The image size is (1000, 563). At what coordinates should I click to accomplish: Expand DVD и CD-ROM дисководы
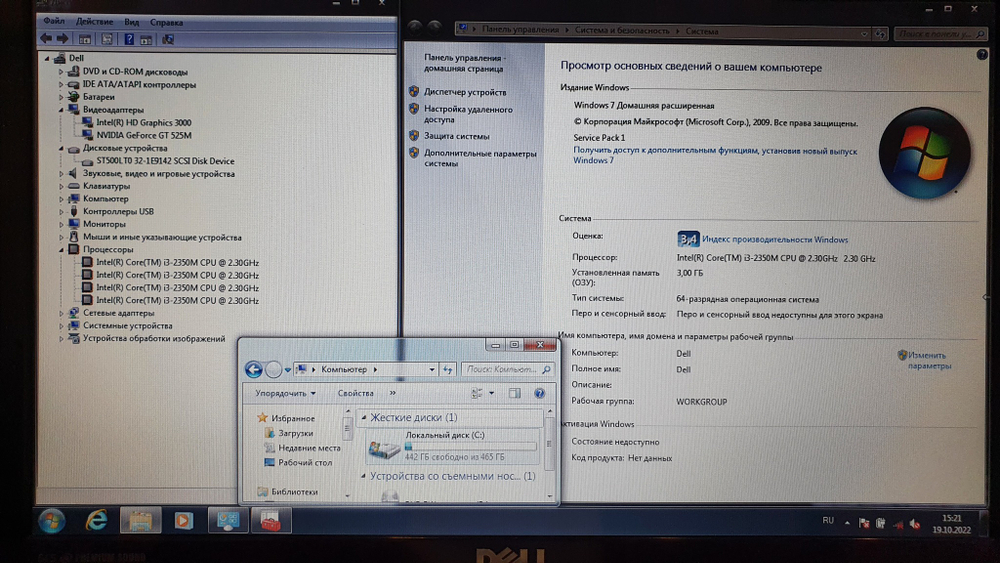pyautogui.click(x=61, y=72)
